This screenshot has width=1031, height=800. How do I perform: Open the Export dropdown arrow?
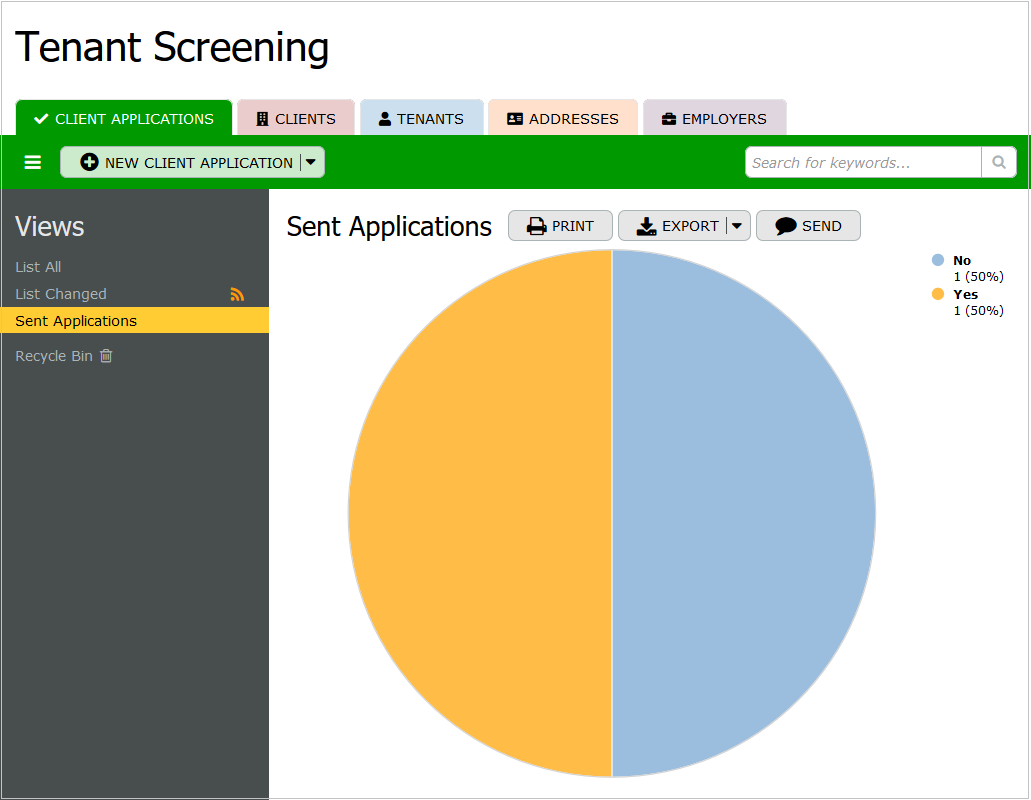coord(737,226)
